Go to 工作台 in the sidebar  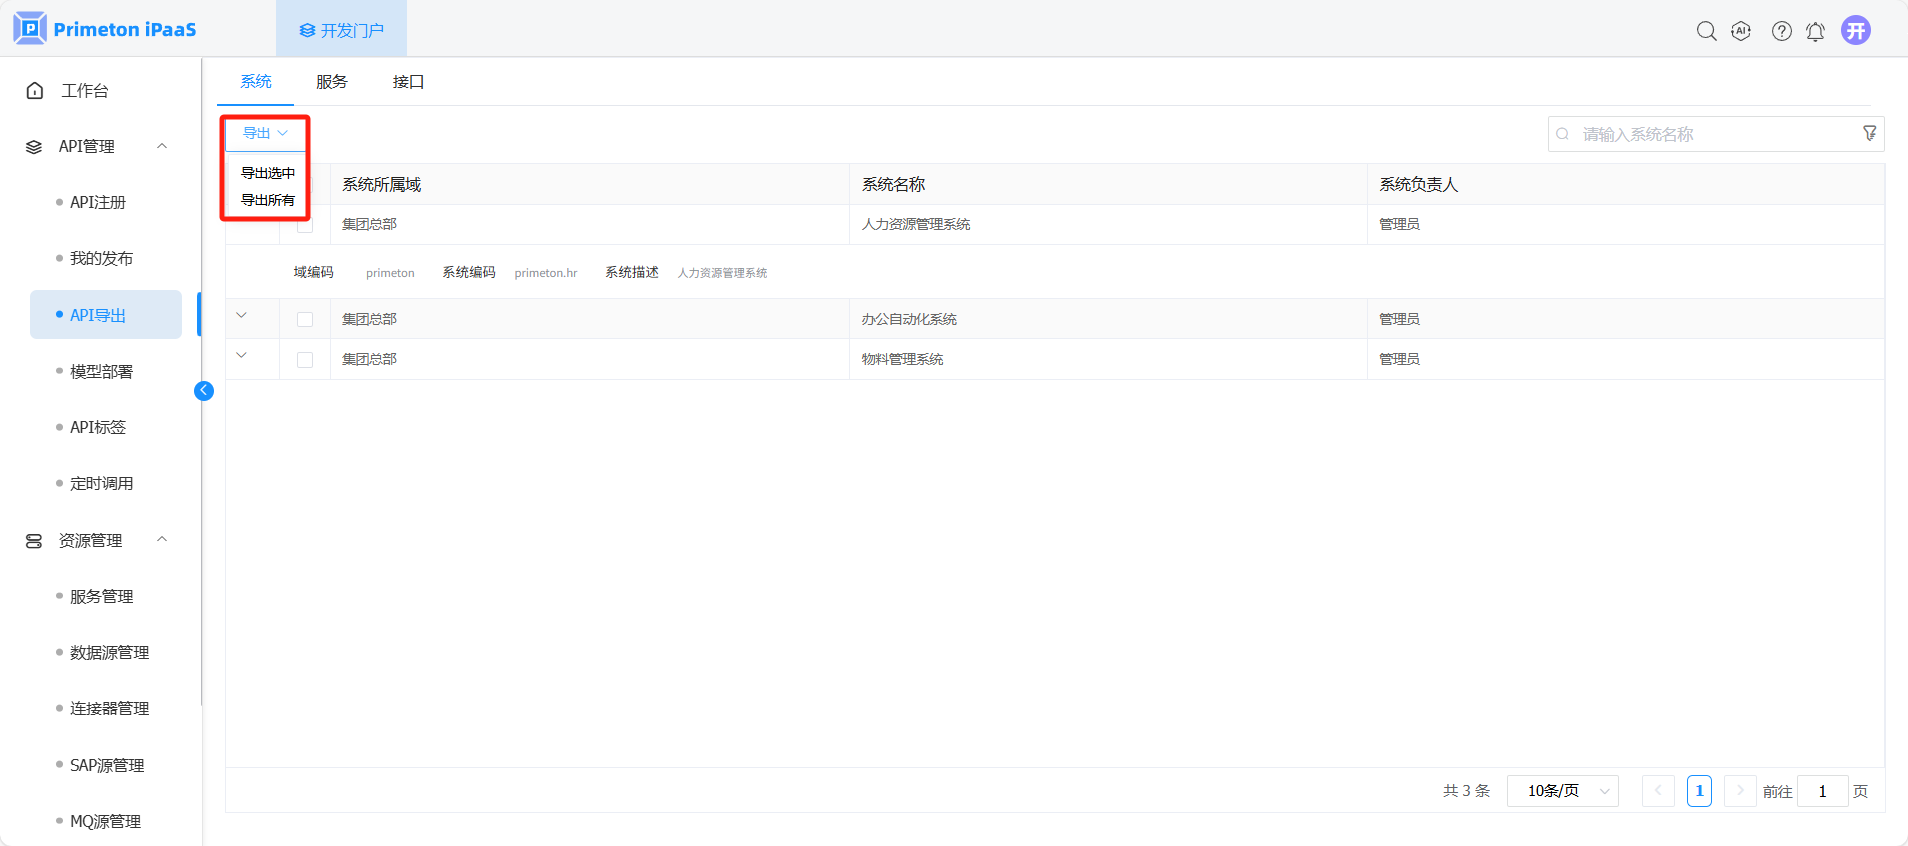[85, 90]
